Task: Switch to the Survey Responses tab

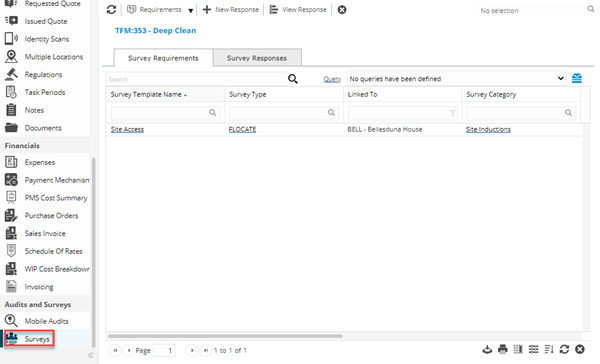Action: pyautogui.click(x=257, y=58)
